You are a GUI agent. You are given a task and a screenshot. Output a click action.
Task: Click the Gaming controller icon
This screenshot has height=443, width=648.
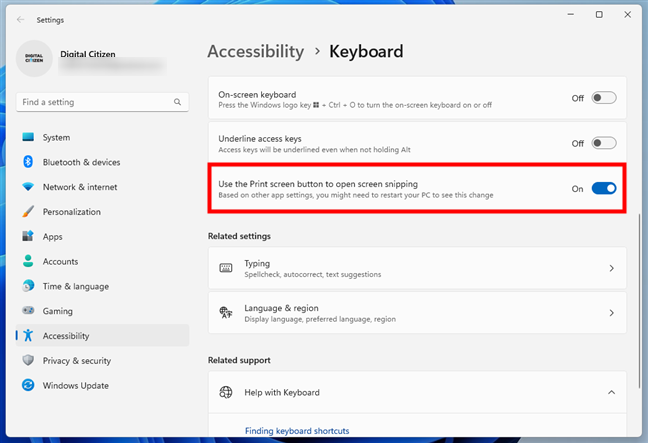click(x=28, y=311)
